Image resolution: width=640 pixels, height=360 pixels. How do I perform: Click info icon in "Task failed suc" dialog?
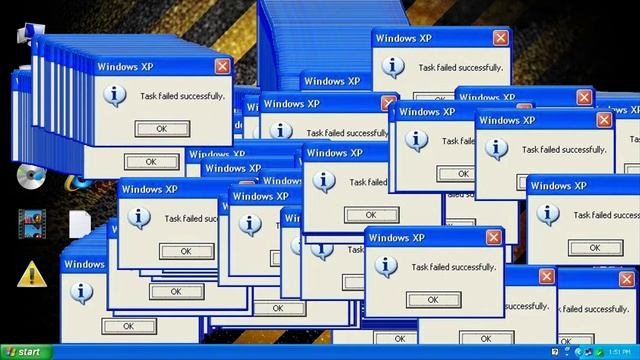(x=139, y=218)
